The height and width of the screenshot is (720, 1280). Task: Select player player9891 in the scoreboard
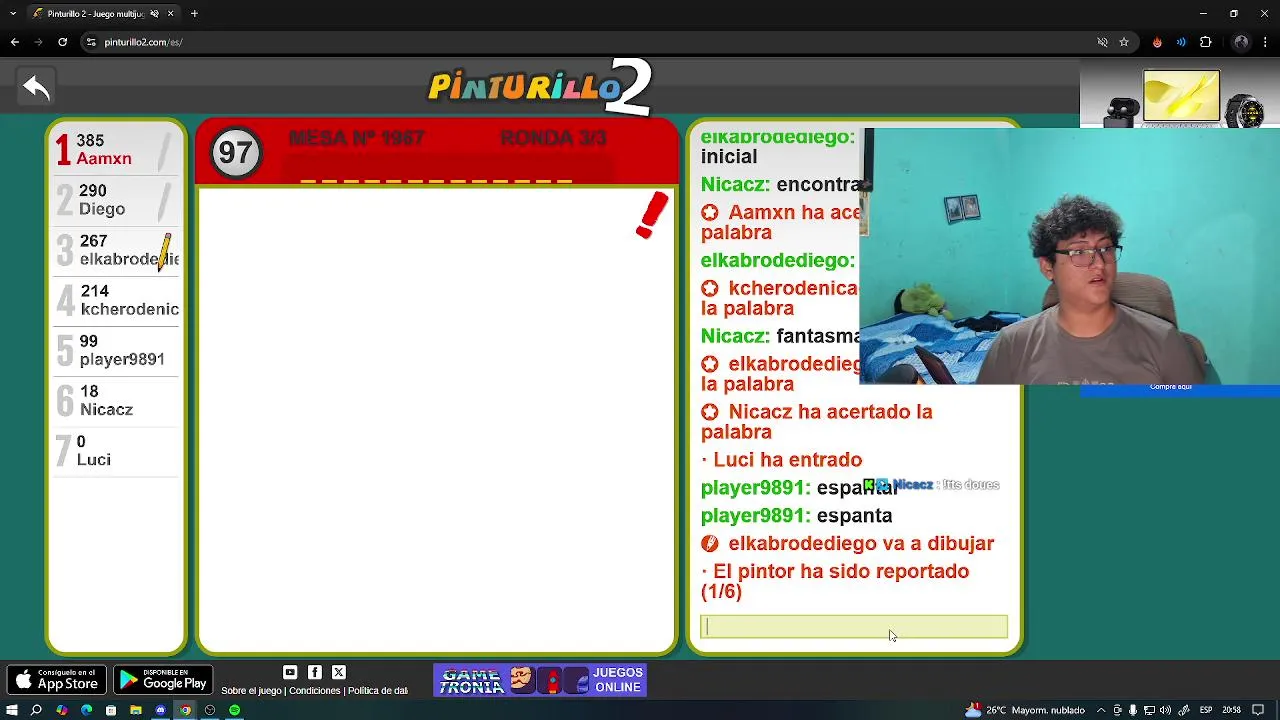coord(116,350)
